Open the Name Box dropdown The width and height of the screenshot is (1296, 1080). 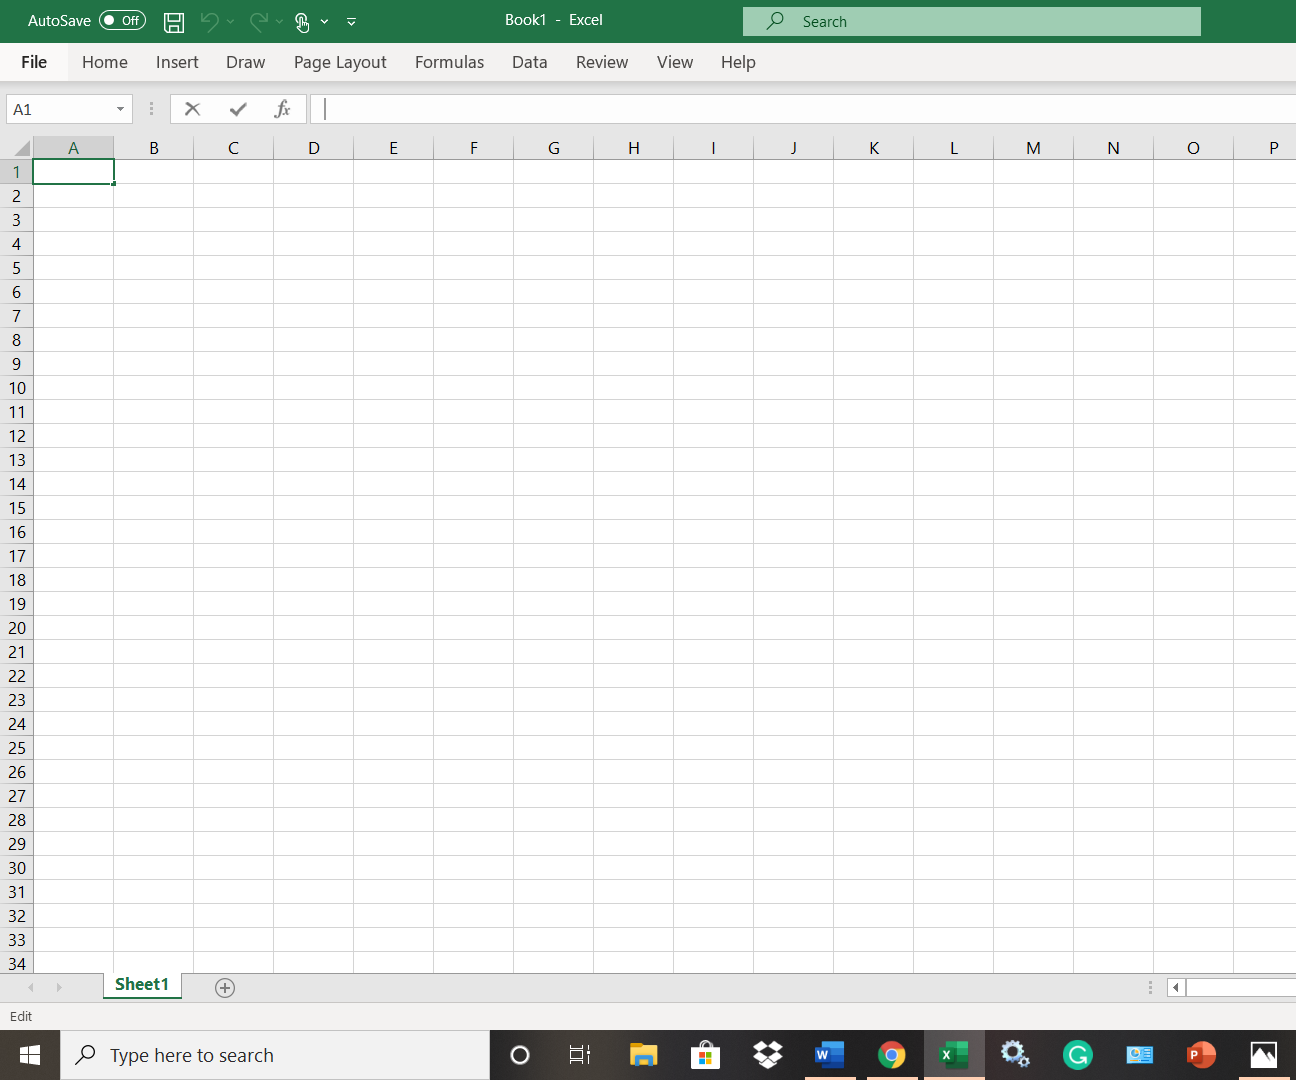tap(119, 108)
